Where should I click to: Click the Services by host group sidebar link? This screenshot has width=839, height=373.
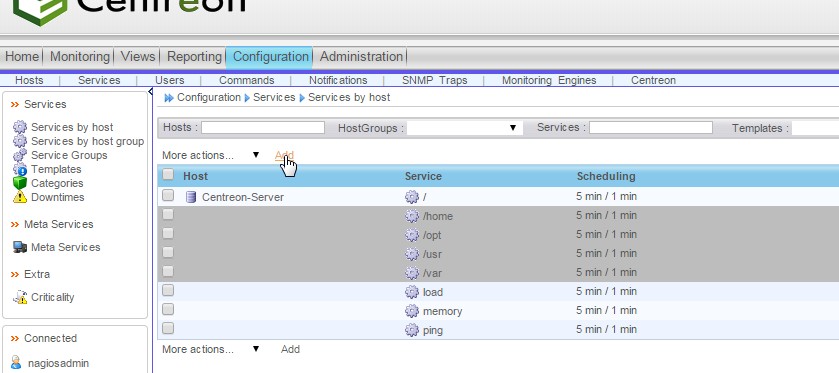87,141
